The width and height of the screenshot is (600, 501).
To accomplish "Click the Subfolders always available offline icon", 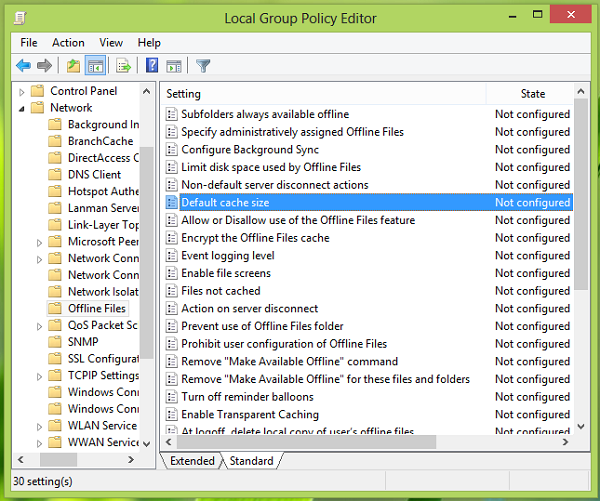I will [x=171, y=114].
